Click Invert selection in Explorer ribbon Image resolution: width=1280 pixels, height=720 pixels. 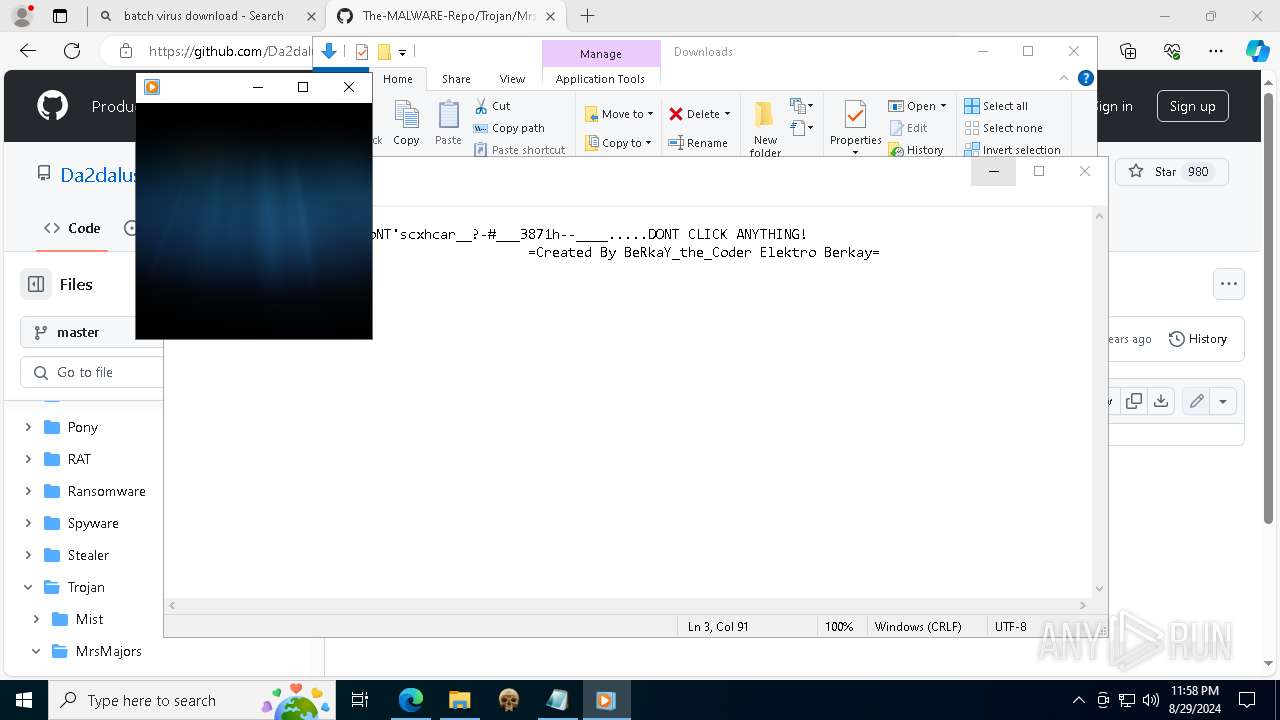(x=1012, y=150)
